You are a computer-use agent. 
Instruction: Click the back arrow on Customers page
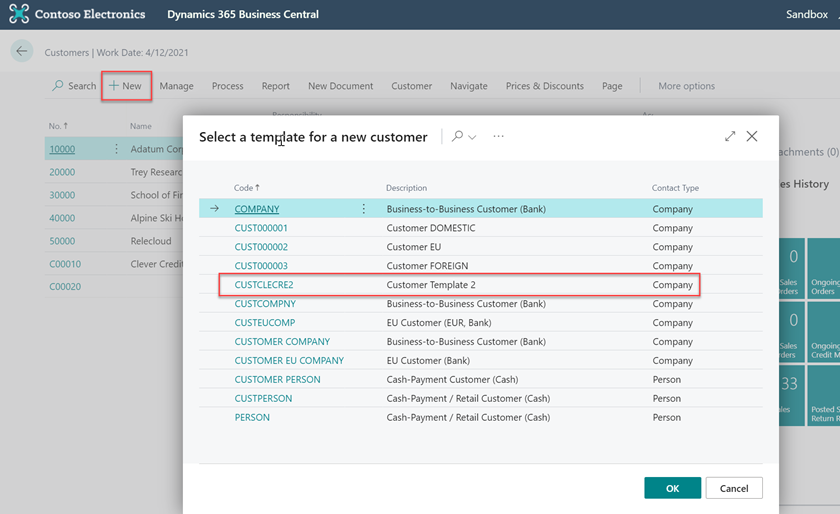point(22,51)
